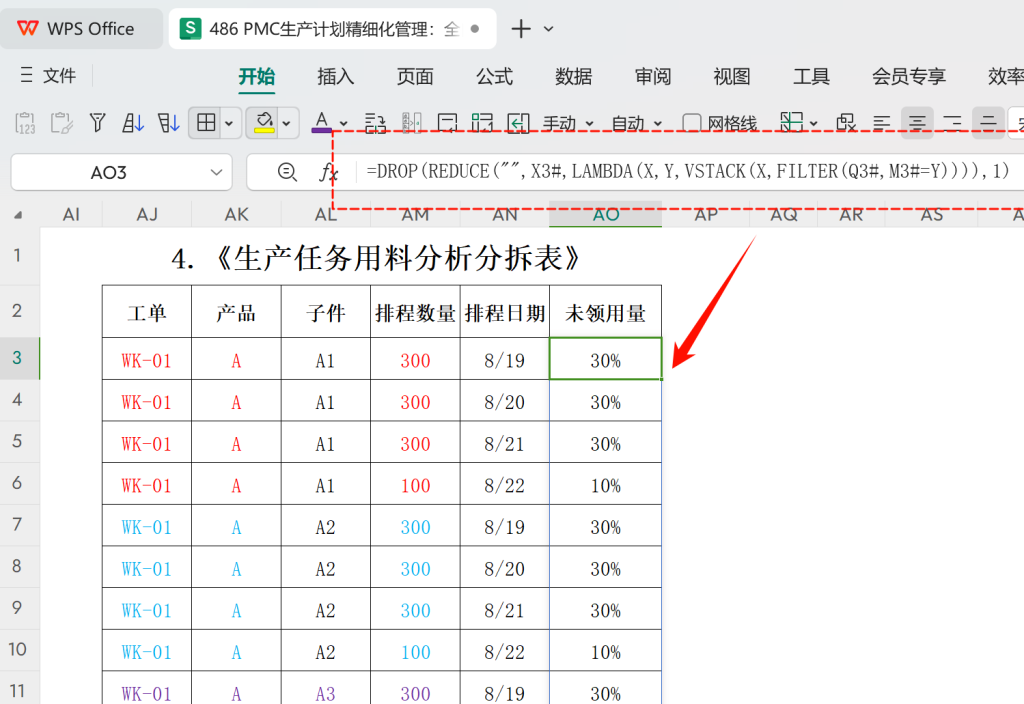Sort descending with inverted sort icon
Image resolution: width=1024 pixels, height=704 pixels.
click(x=168, y=123)
